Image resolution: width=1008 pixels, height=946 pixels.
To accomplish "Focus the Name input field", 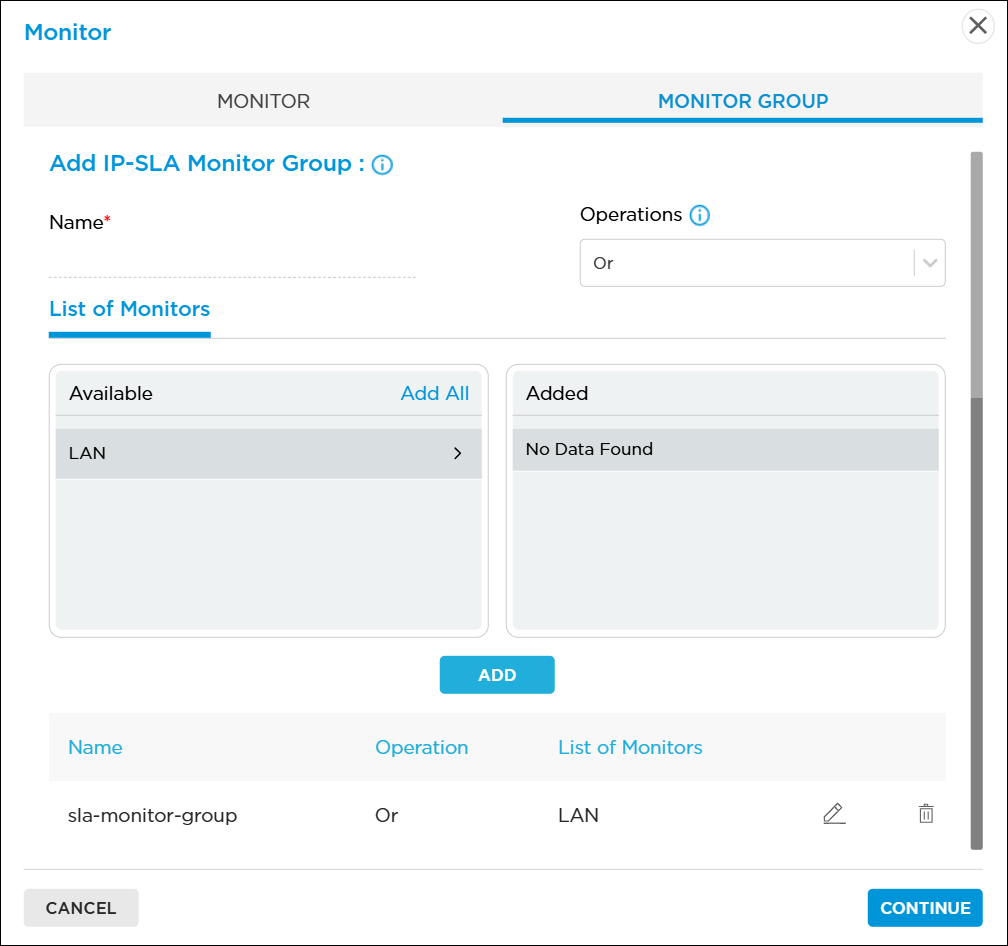I will tap(232, 261).
